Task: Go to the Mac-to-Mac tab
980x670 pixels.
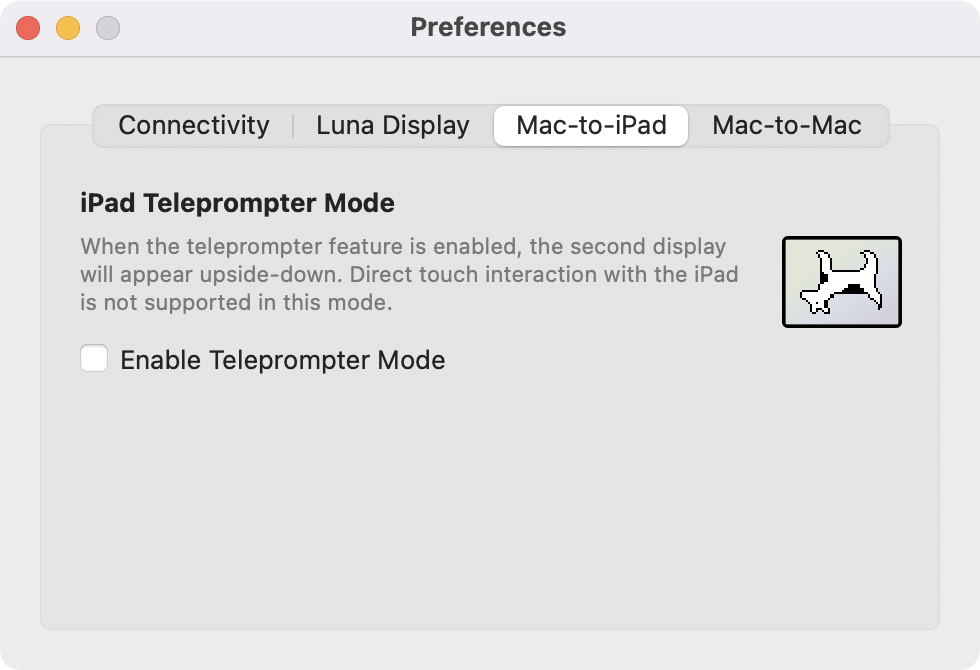Action: 786,126
